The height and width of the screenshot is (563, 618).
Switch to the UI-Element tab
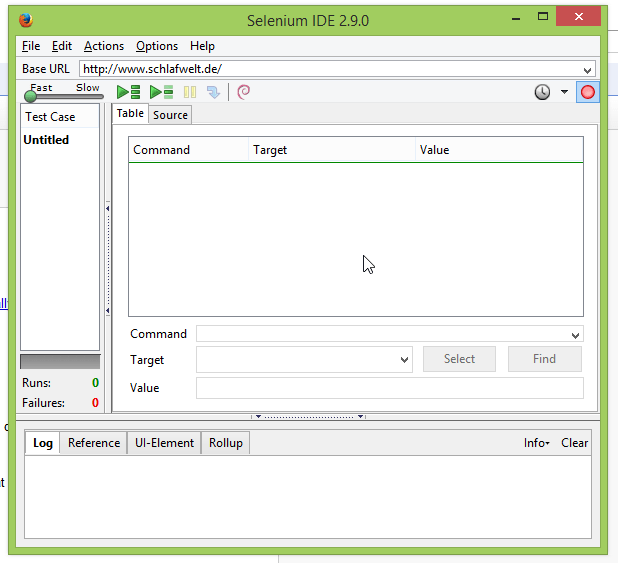coord(164,443)
